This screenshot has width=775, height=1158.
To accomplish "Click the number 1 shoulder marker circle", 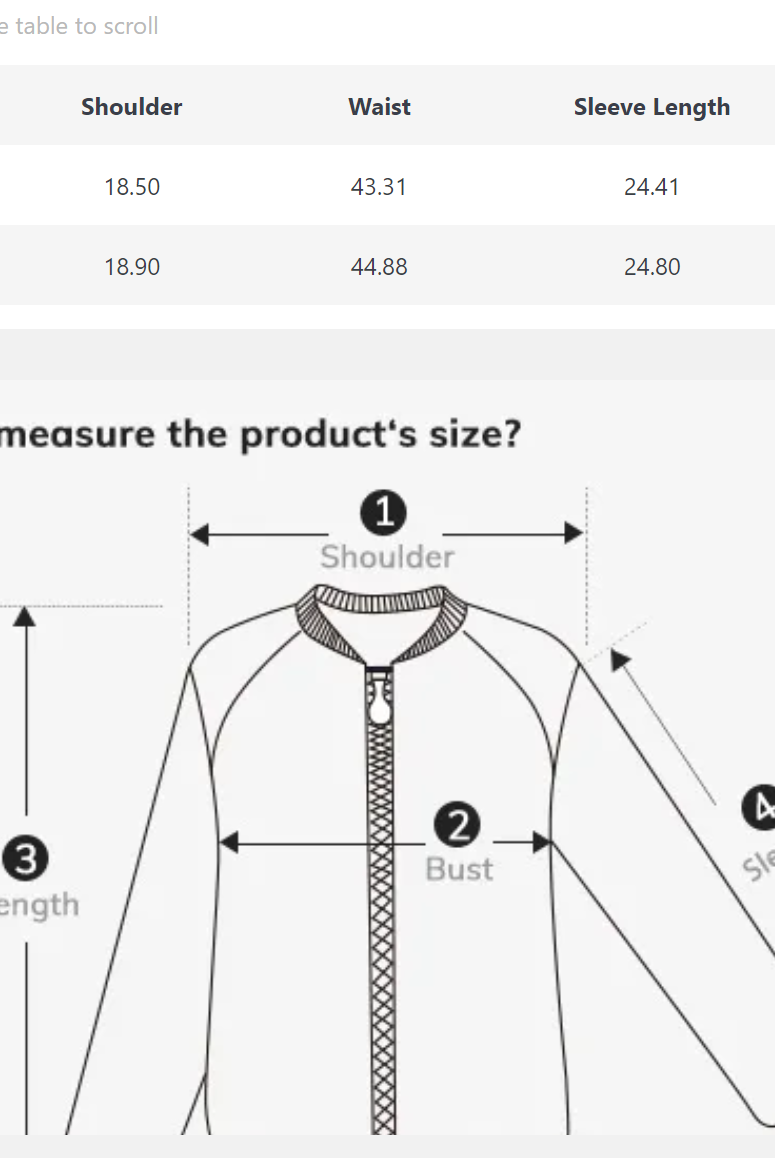I will click(383, 514).
